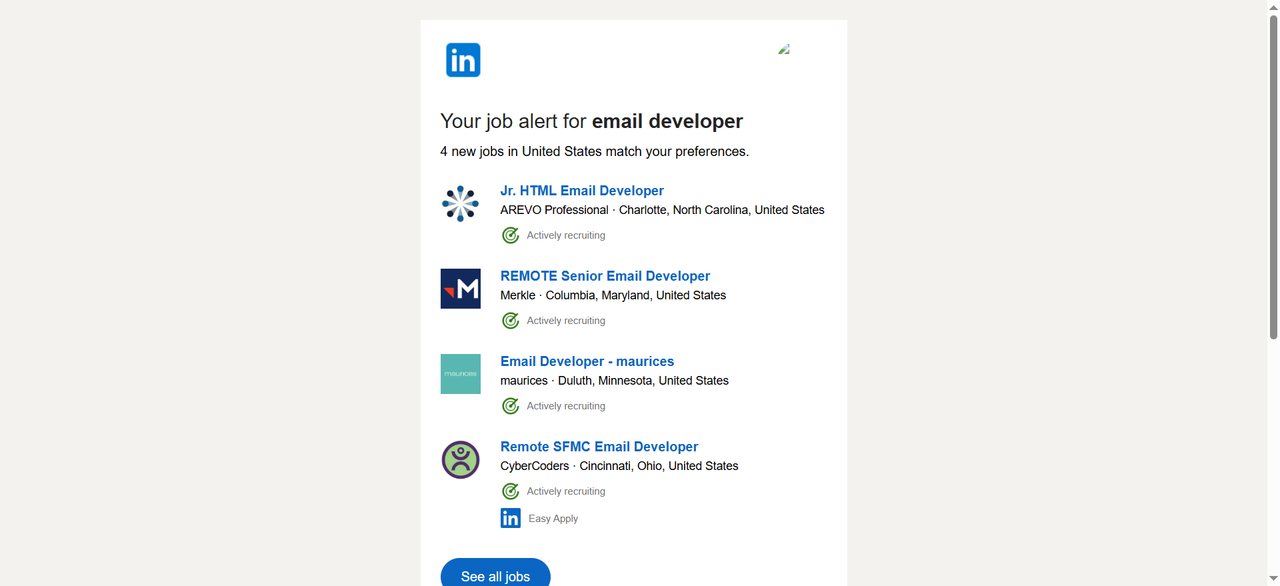The height and width of the screenshot is (586, 1280).
Task: Click the Easy Apply label text
Action: coord(553,519)
